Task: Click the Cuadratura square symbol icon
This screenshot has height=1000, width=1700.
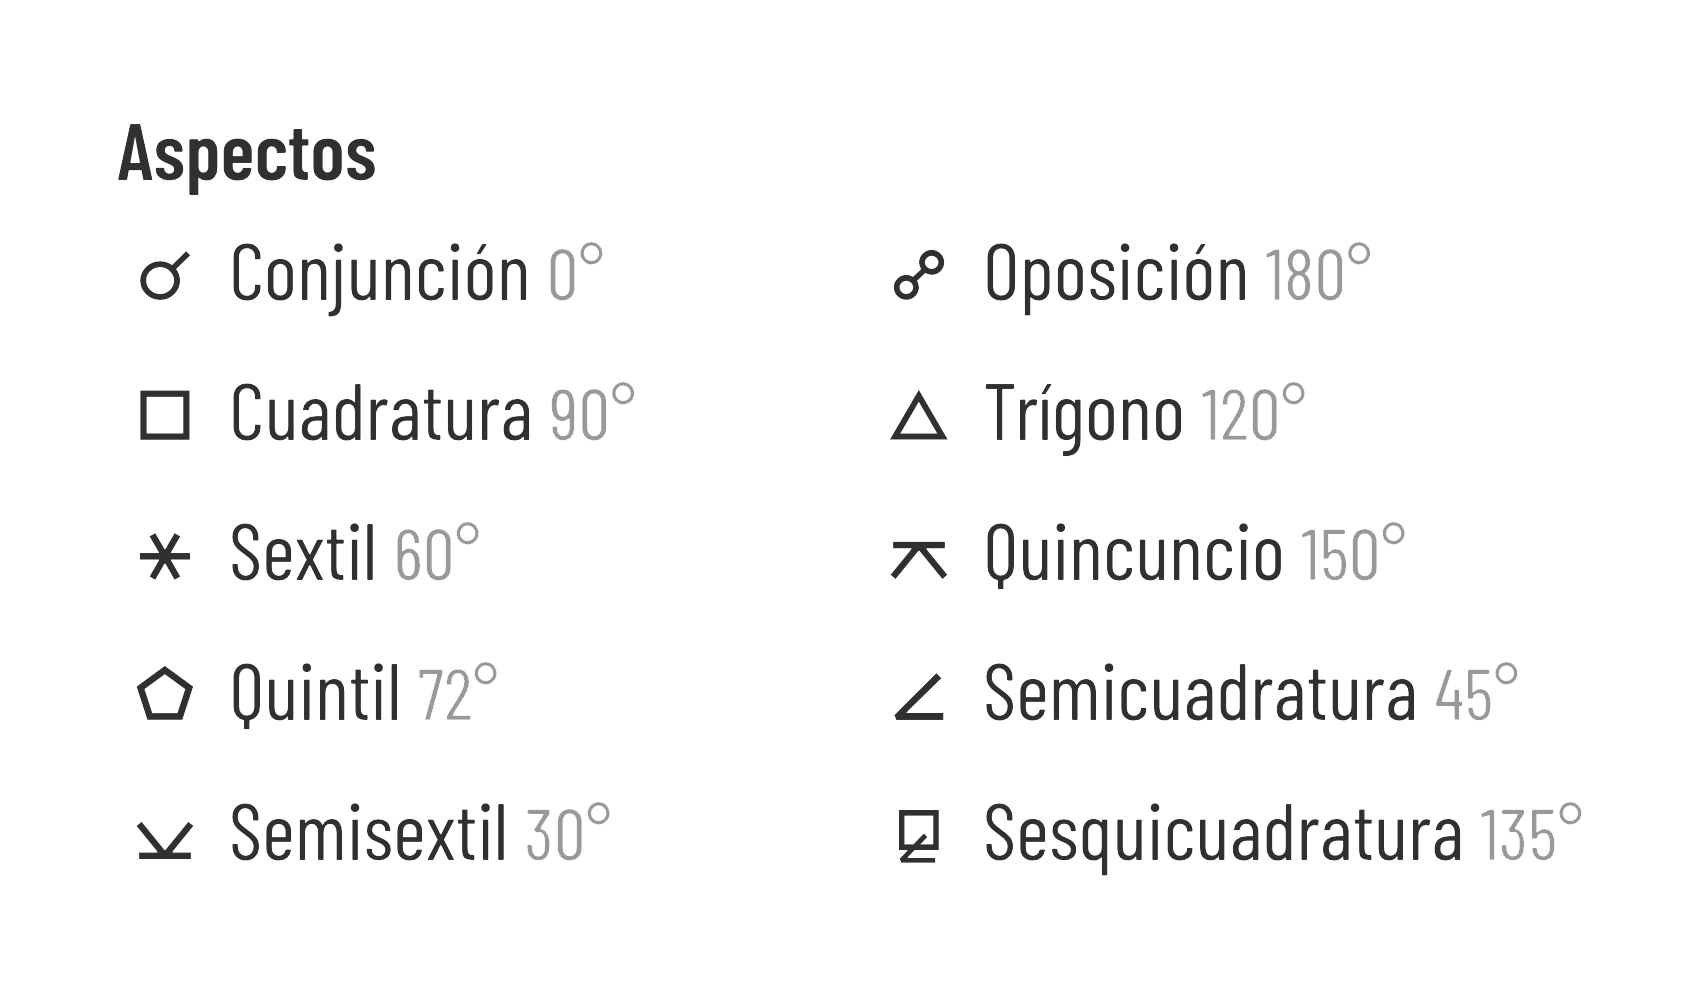Action: [x=164, y=416]
